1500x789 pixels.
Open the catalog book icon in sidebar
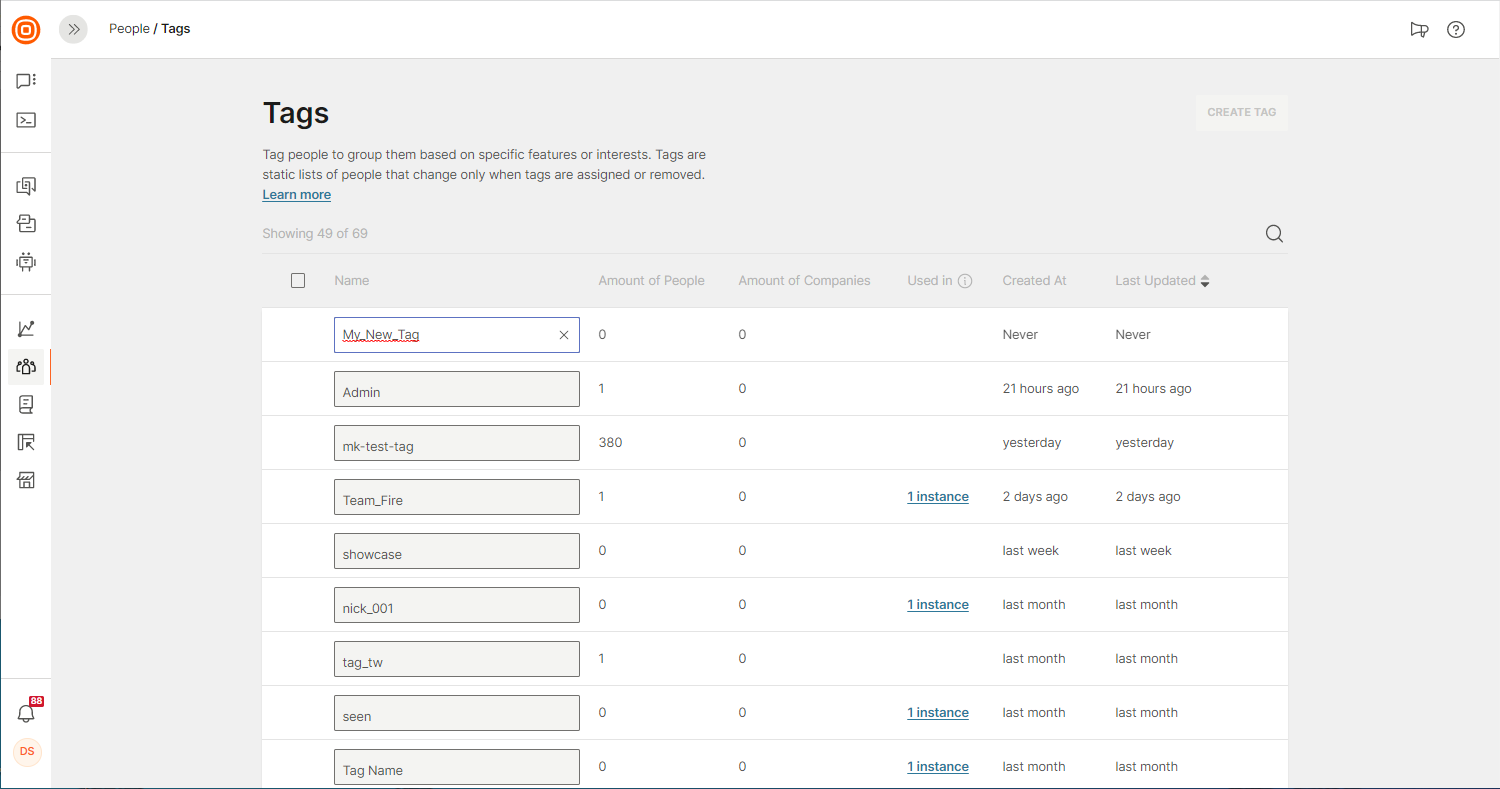(26, 404)
